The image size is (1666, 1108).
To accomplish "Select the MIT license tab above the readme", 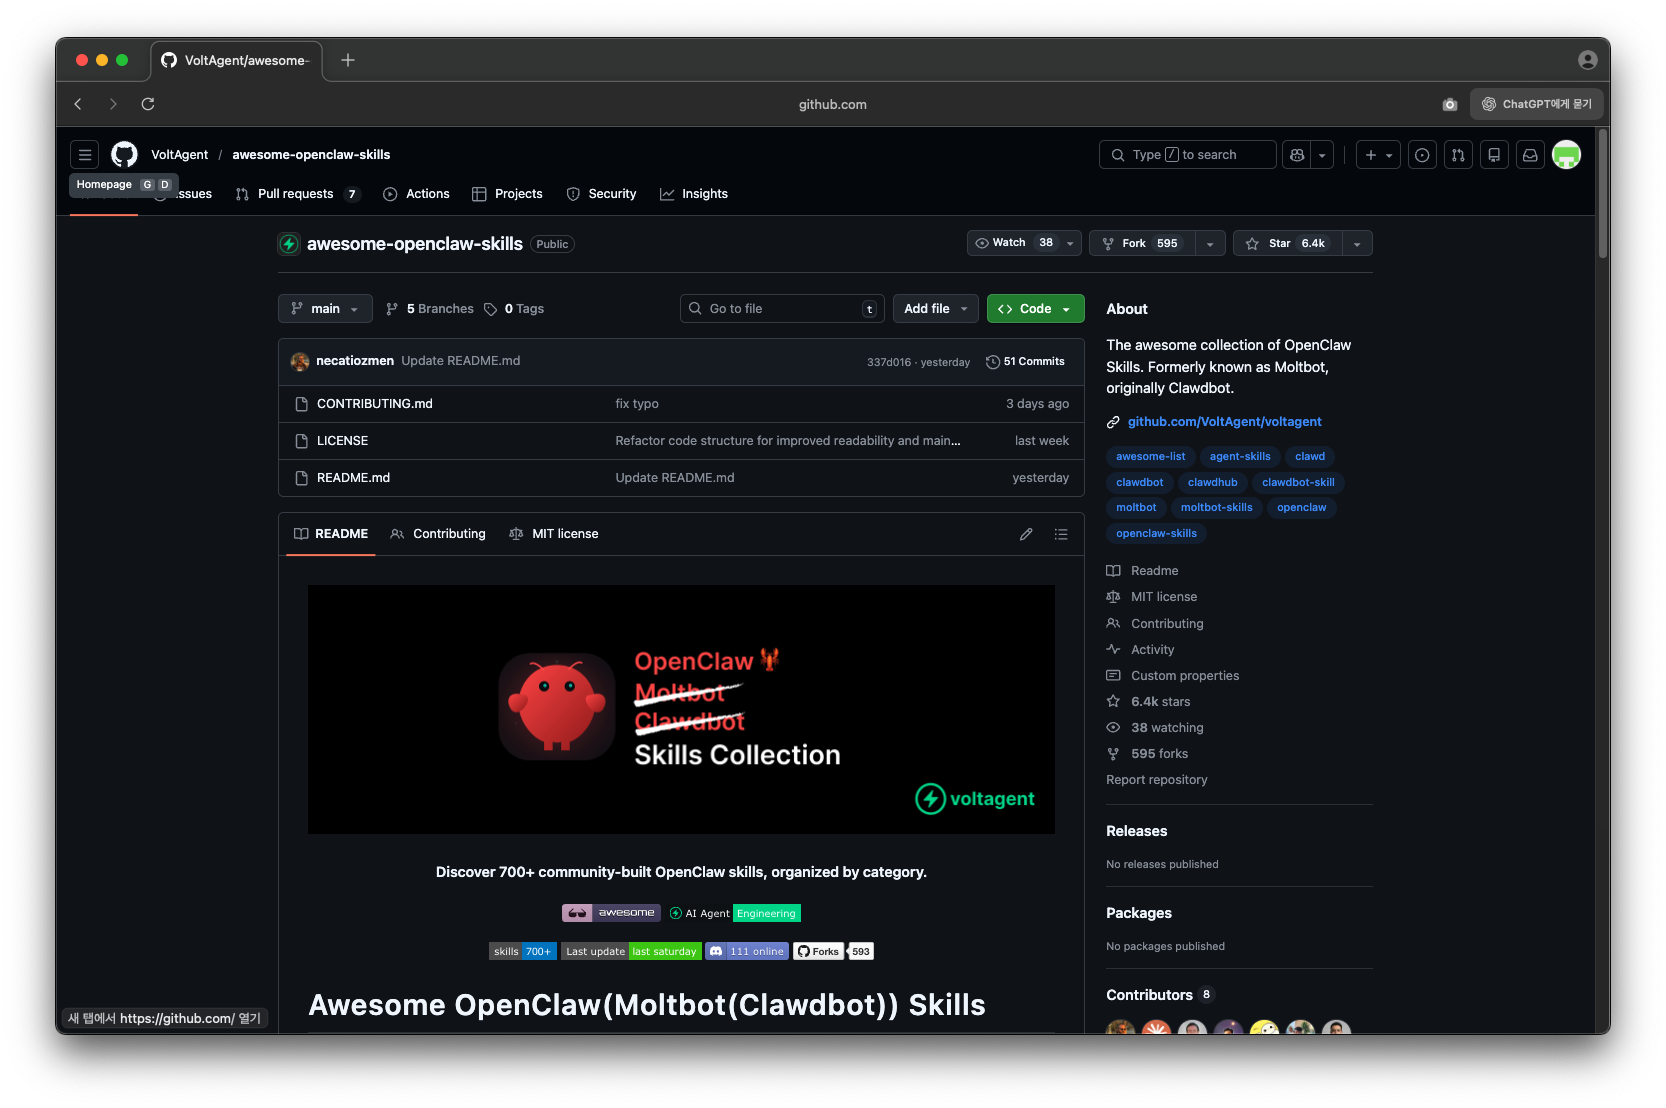I will point(554,534).
